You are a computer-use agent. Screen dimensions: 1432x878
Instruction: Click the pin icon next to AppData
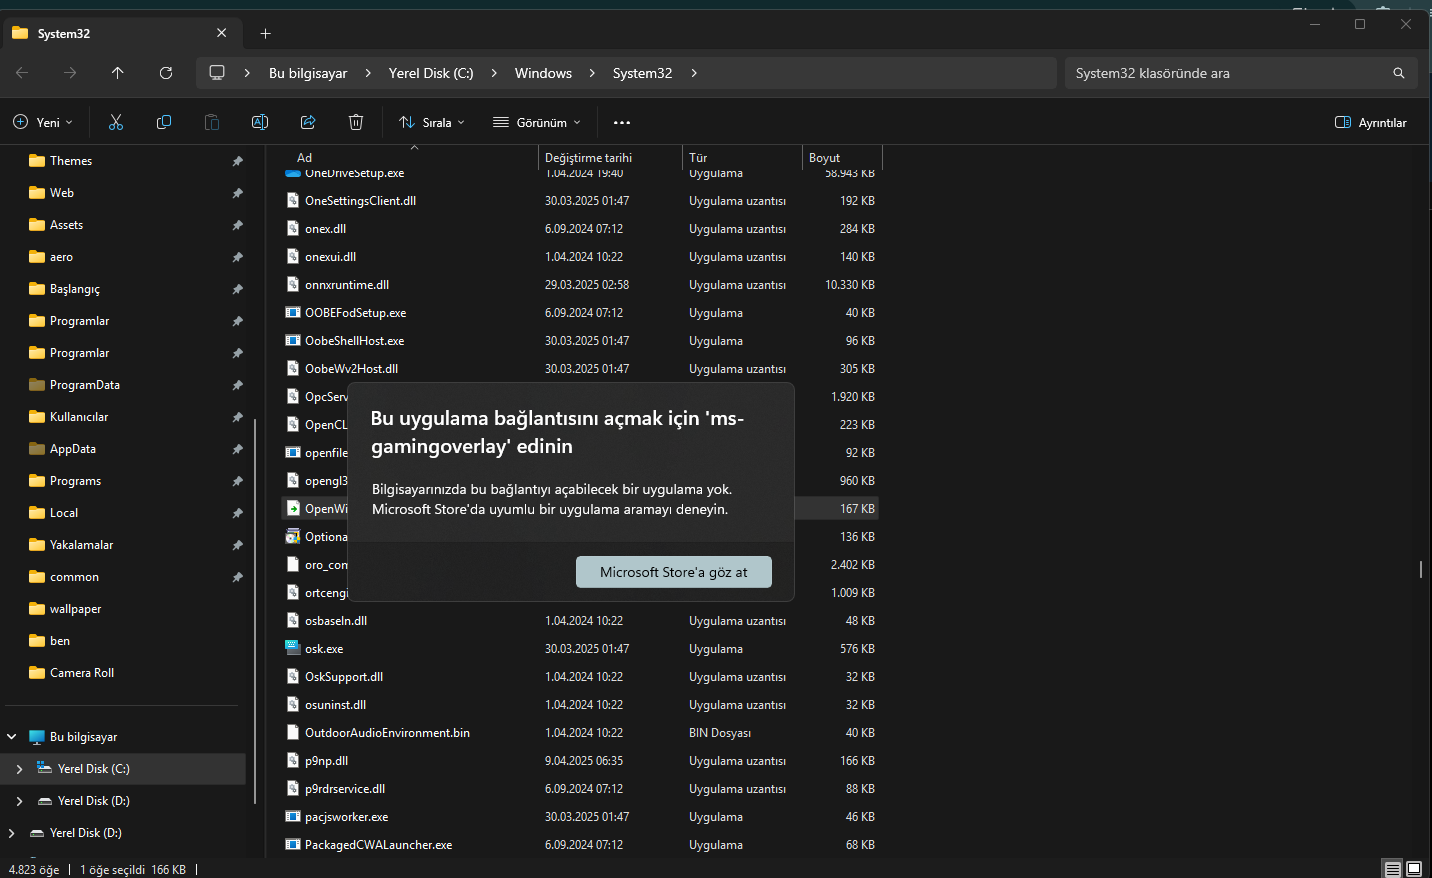tap(237, 449)
